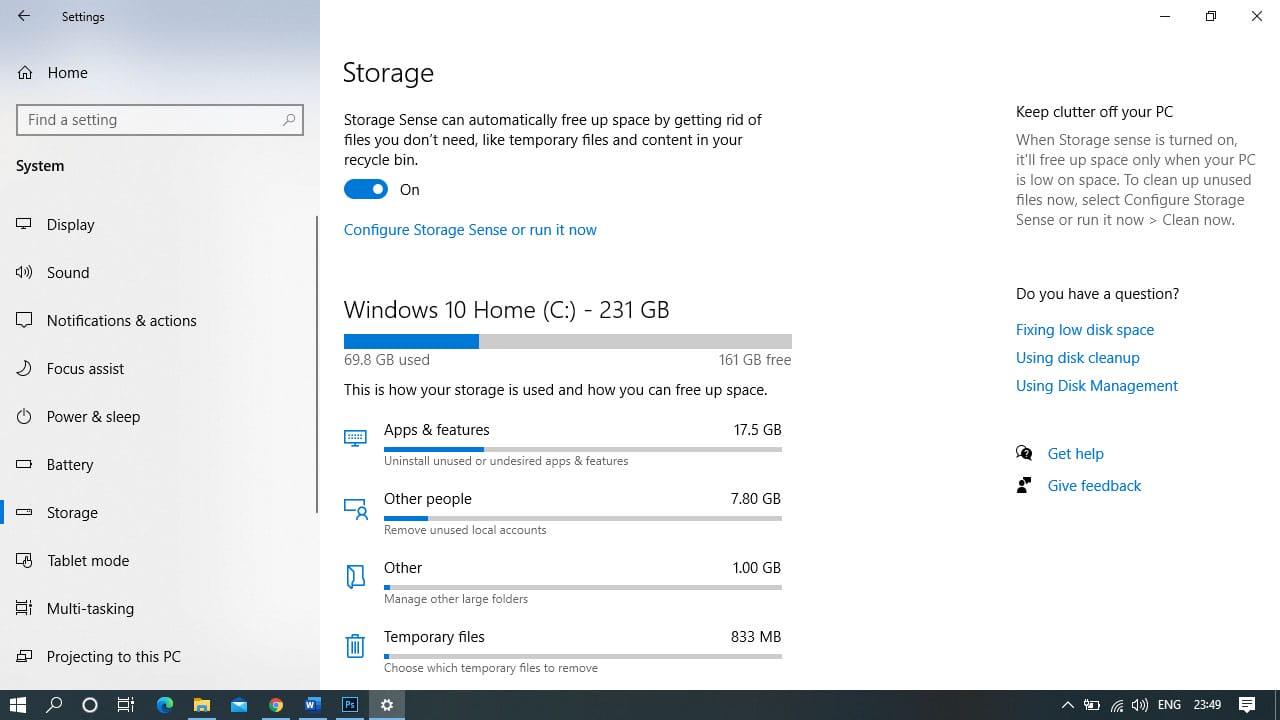Click Configure Storage Sense or run it now
The image size is (1280, 720).
(x=470, y=229)
